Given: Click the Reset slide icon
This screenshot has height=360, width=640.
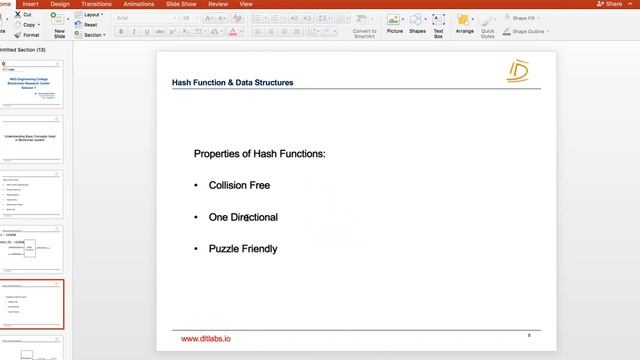Looking at the screenshot, I should click(78, 24).
